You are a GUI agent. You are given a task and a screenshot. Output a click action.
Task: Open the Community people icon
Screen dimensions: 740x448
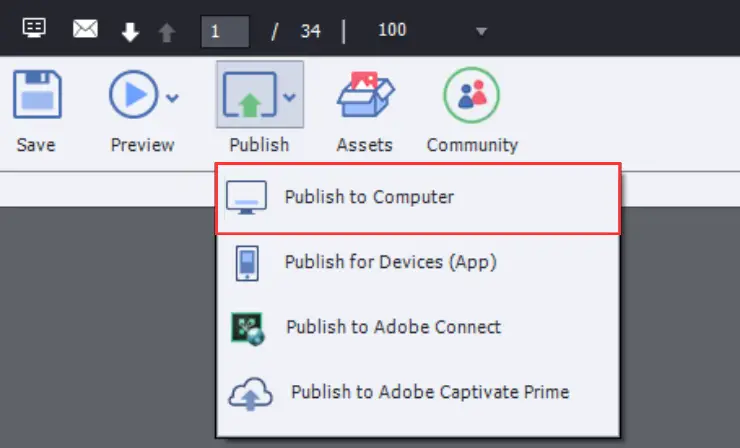[x=471, y=95]
